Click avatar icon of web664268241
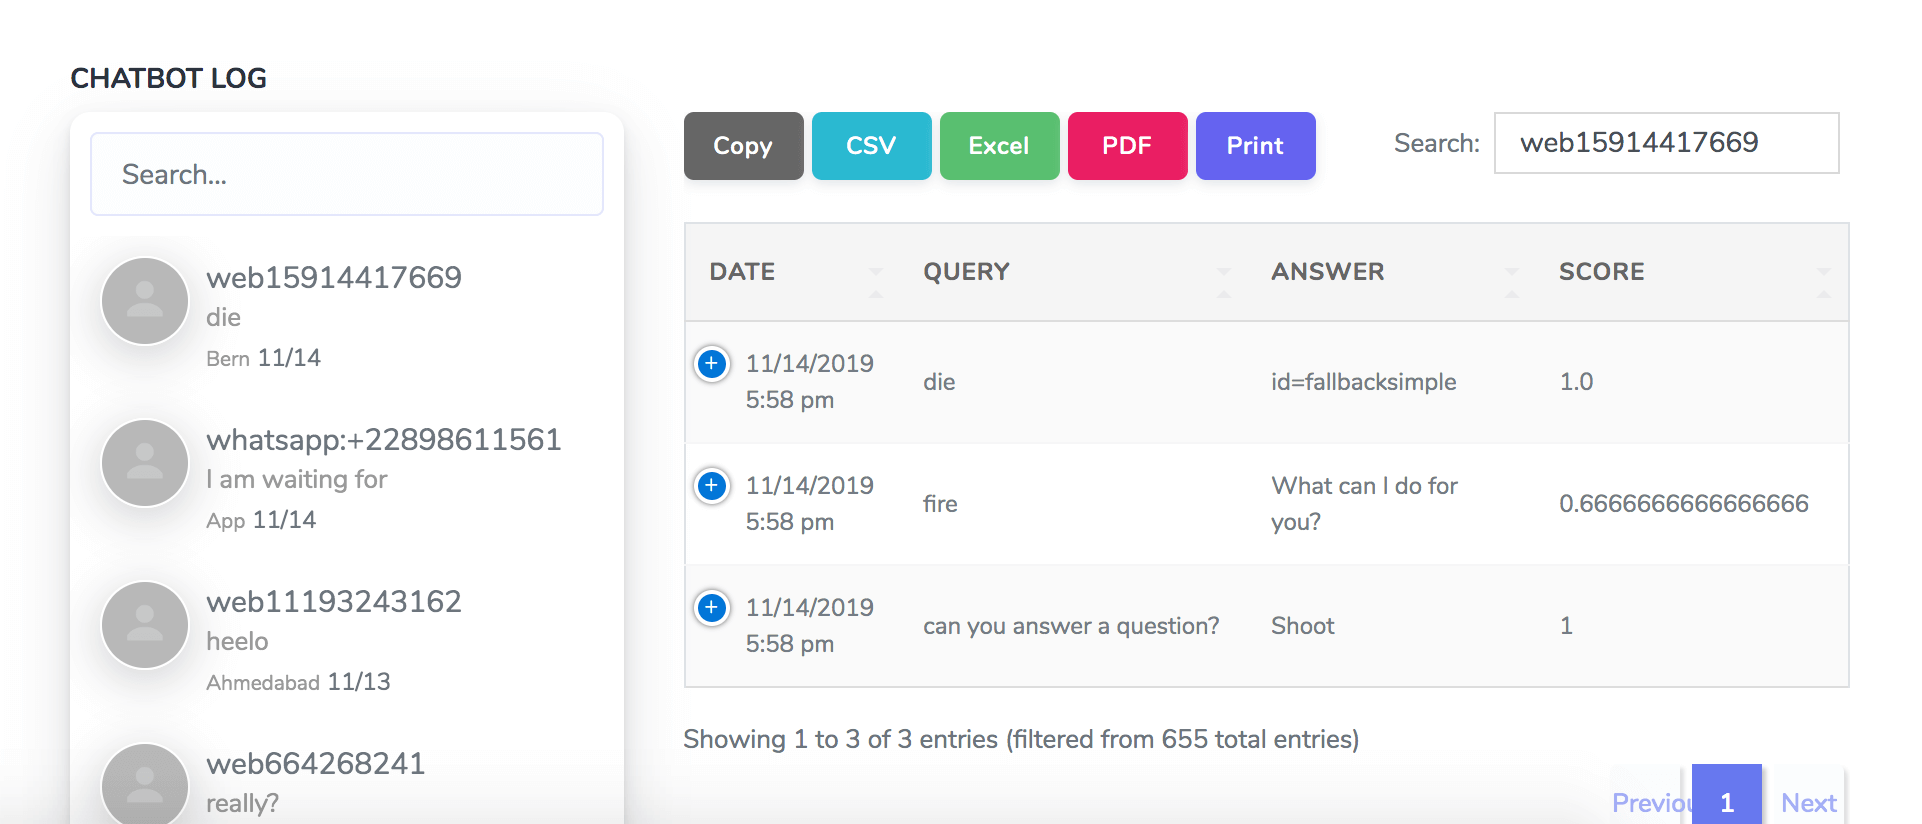This screenshot has height=824, width=1922. tap(145, 785)
